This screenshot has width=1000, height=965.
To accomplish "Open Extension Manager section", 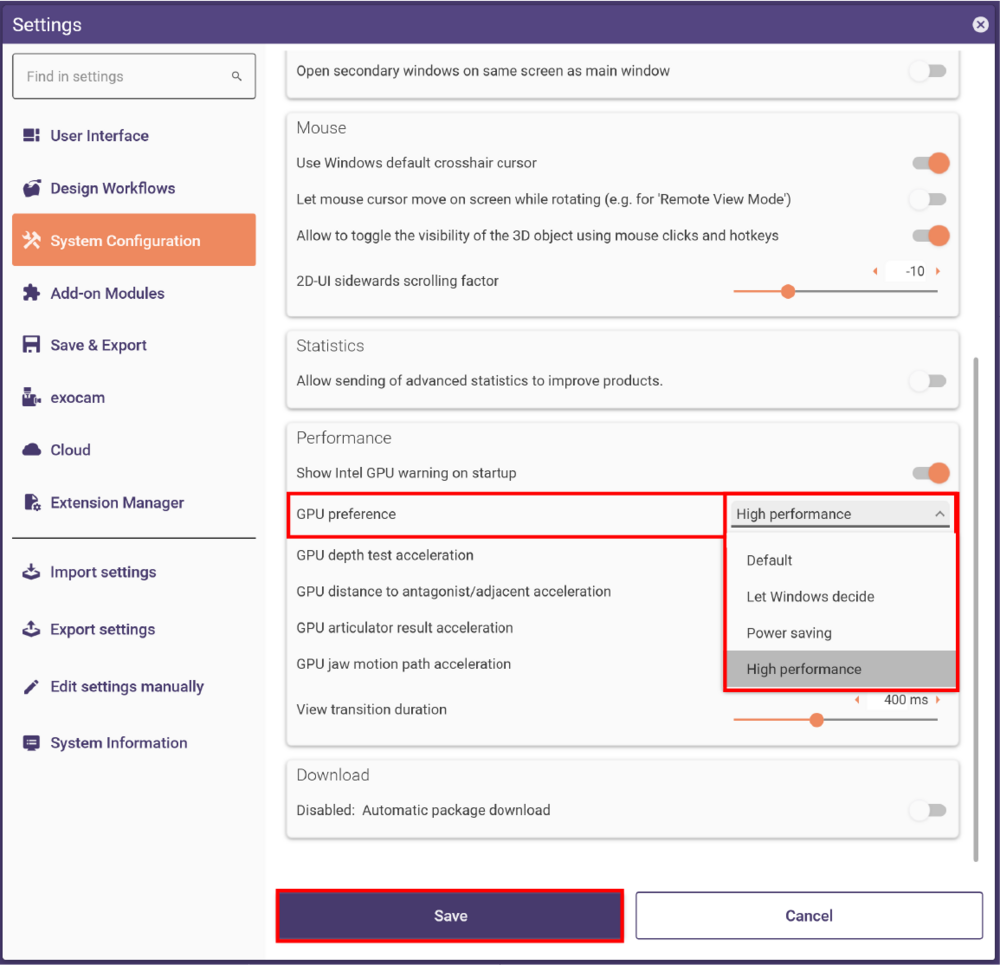I will pos(134,503).
